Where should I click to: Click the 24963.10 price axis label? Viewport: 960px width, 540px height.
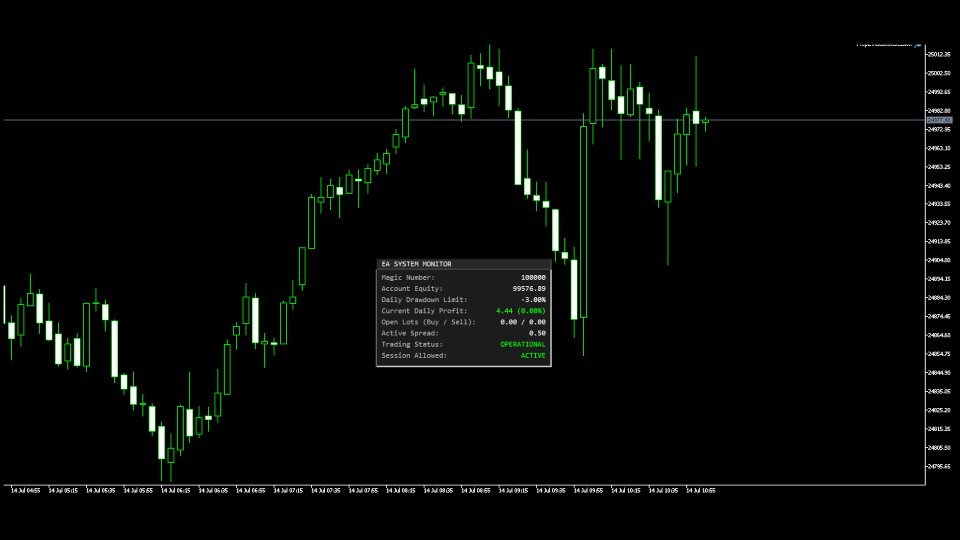[x=939, y=148]
